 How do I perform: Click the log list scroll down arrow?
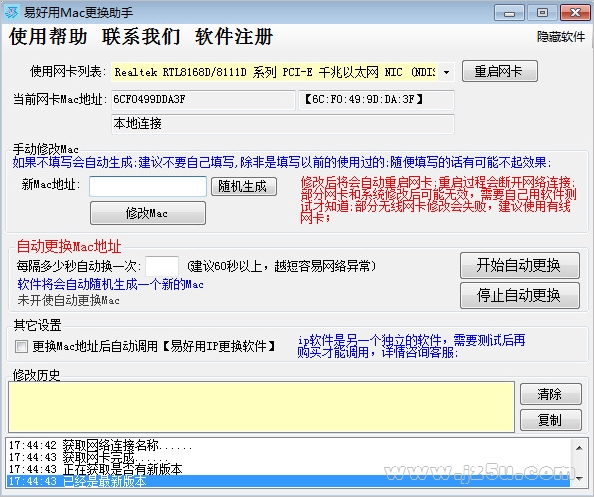[x=579, y=479]
